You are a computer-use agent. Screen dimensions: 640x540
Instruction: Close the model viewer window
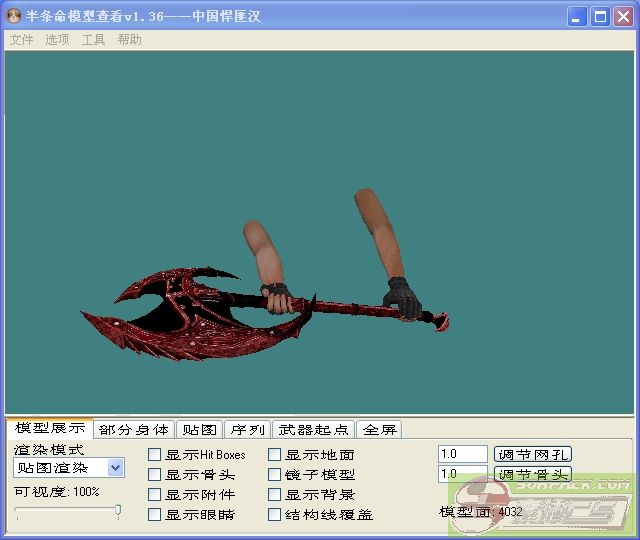pos(623,16)
